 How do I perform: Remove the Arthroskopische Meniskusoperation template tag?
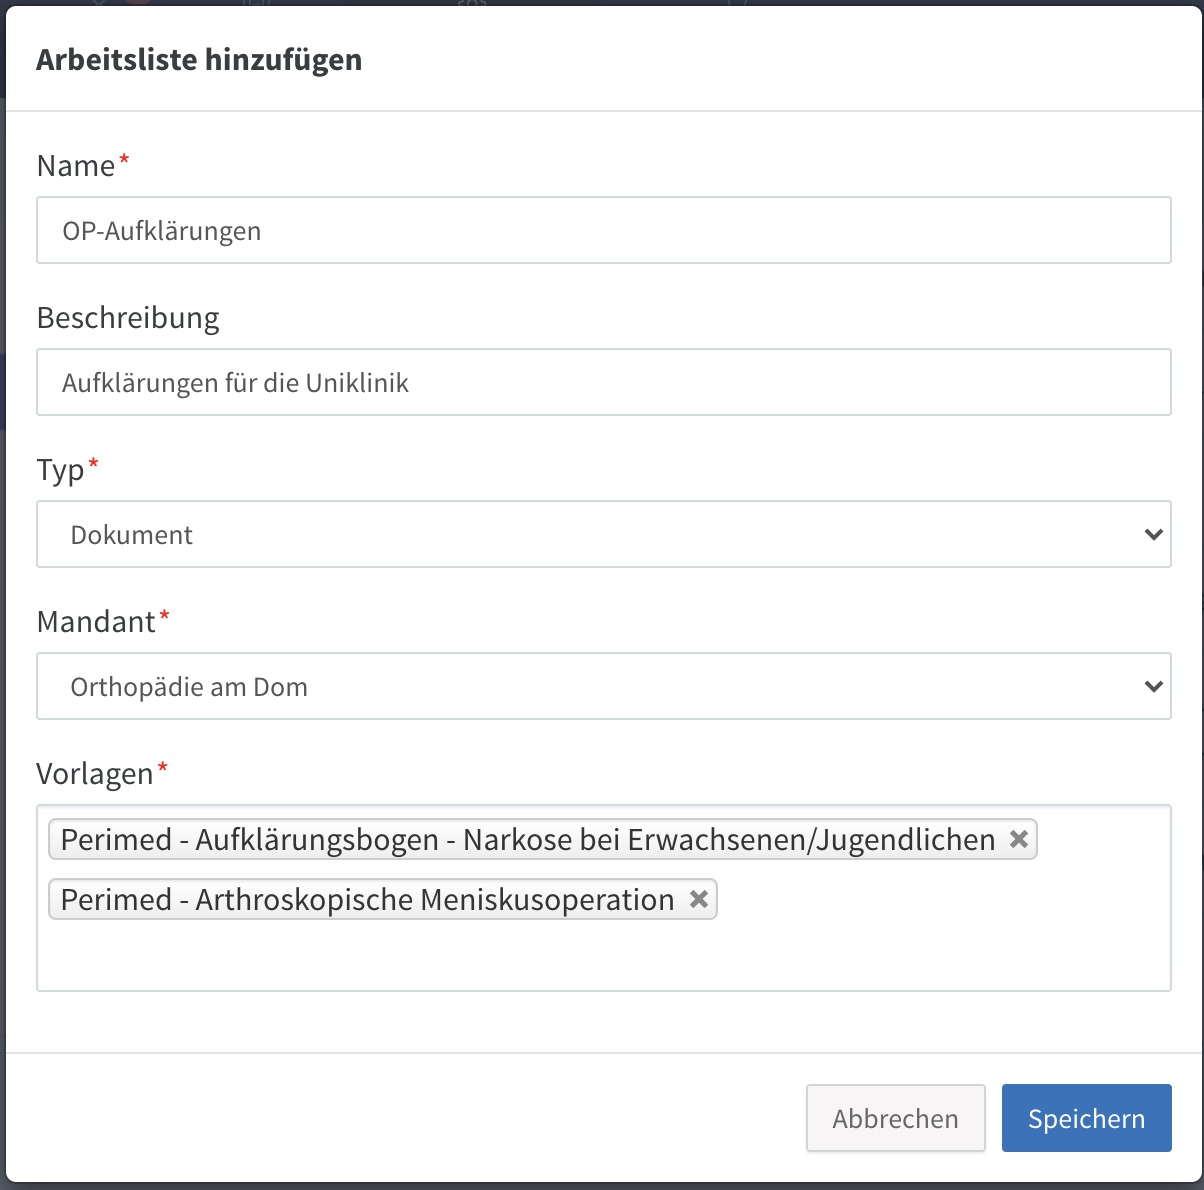(x=699, y=899)
